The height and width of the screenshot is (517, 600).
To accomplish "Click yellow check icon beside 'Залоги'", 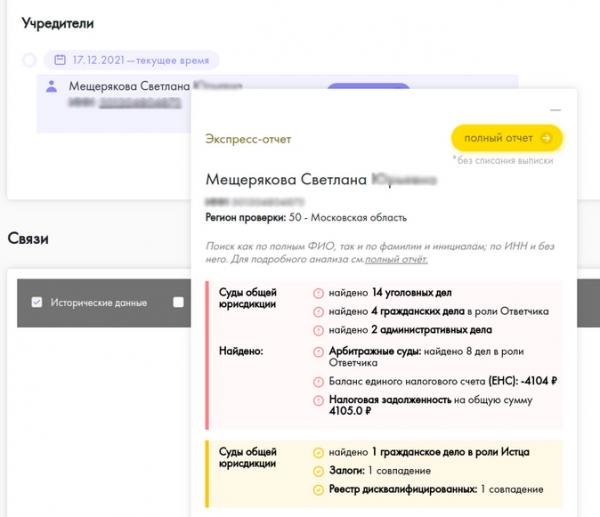I will coord(318,471).
